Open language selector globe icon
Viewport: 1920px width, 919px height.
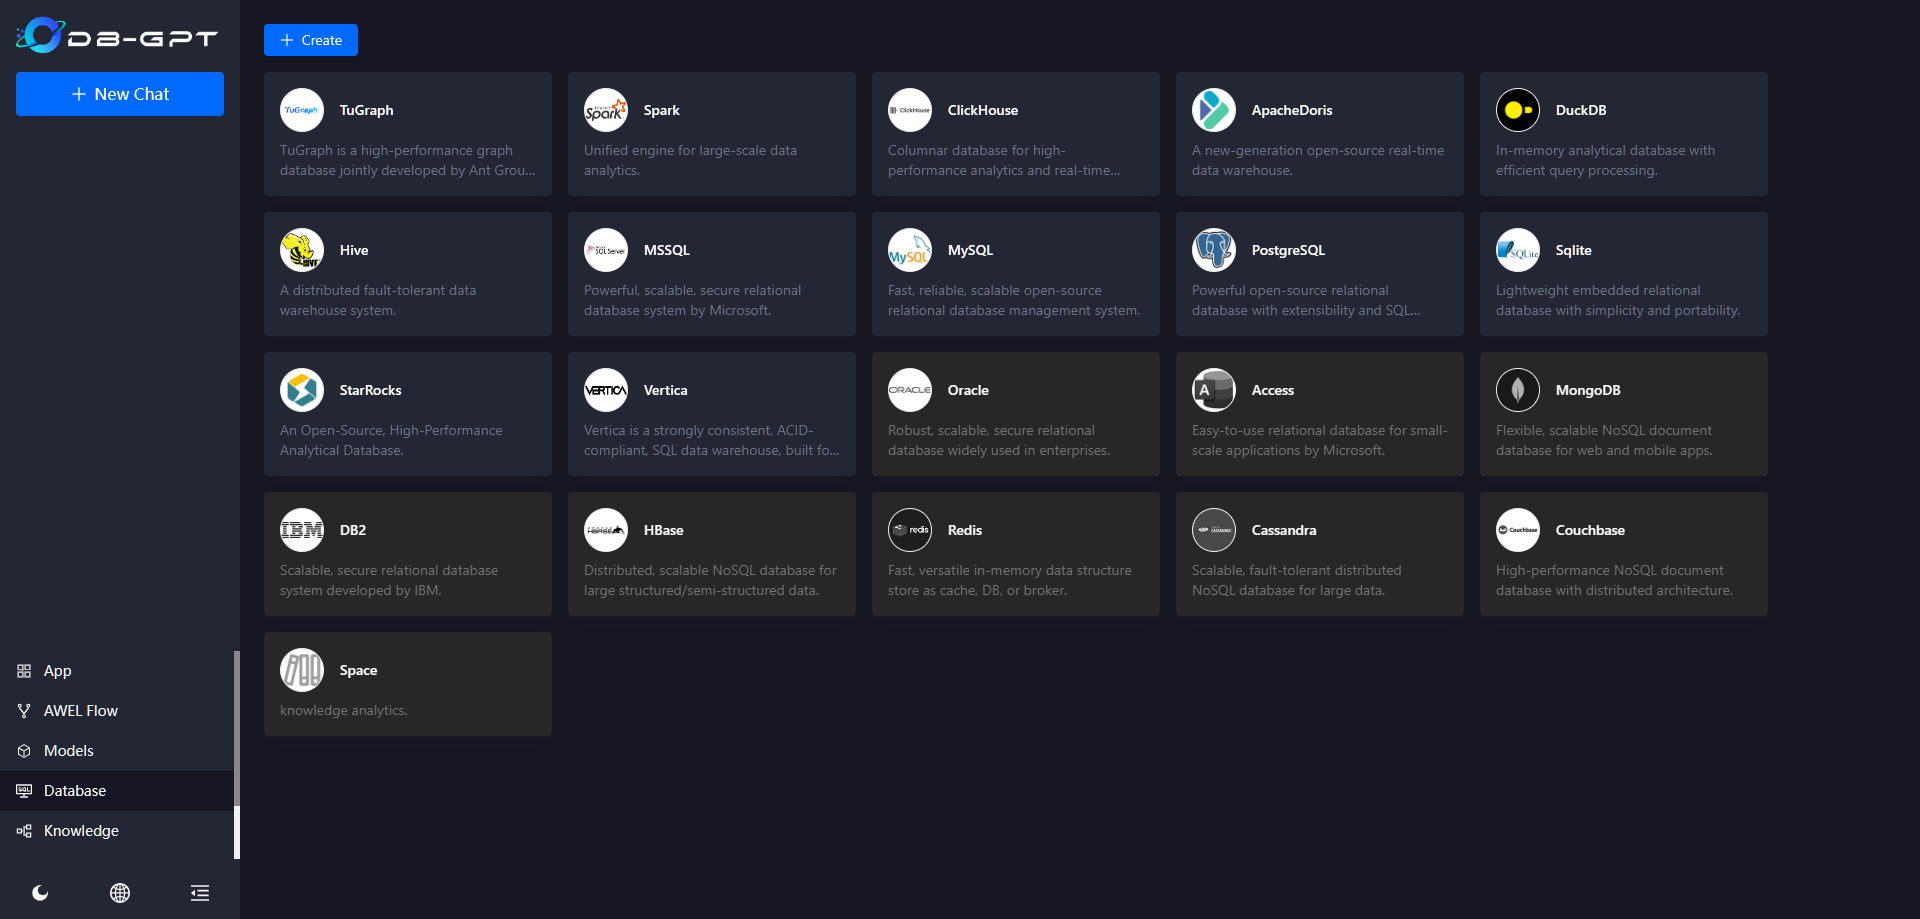120,893
